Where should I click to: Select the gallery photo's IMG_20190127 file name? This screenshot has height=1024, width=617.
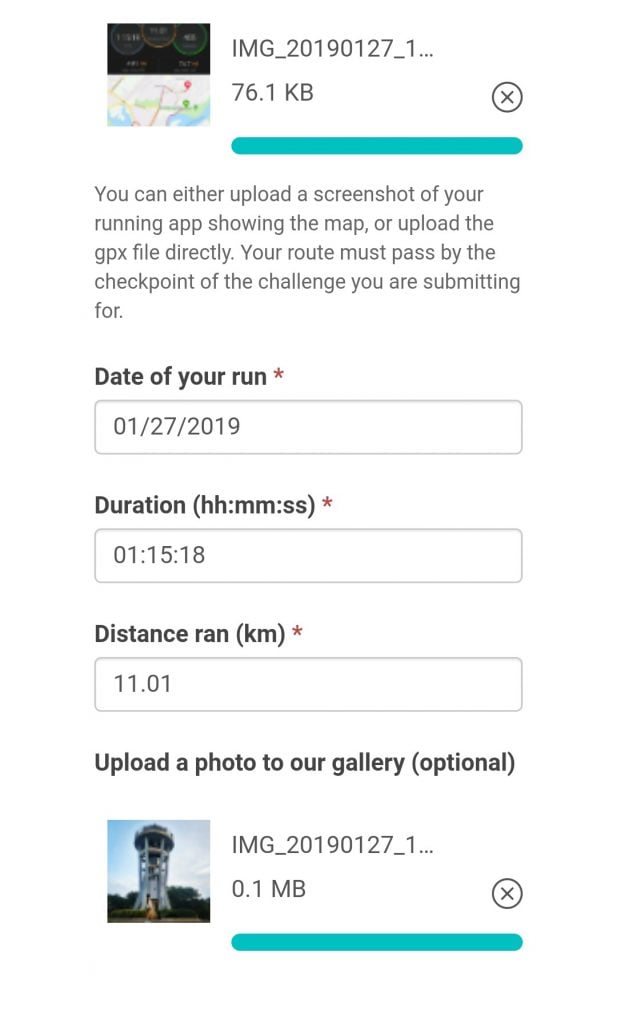pyautogui.click(x=332, y=845)
